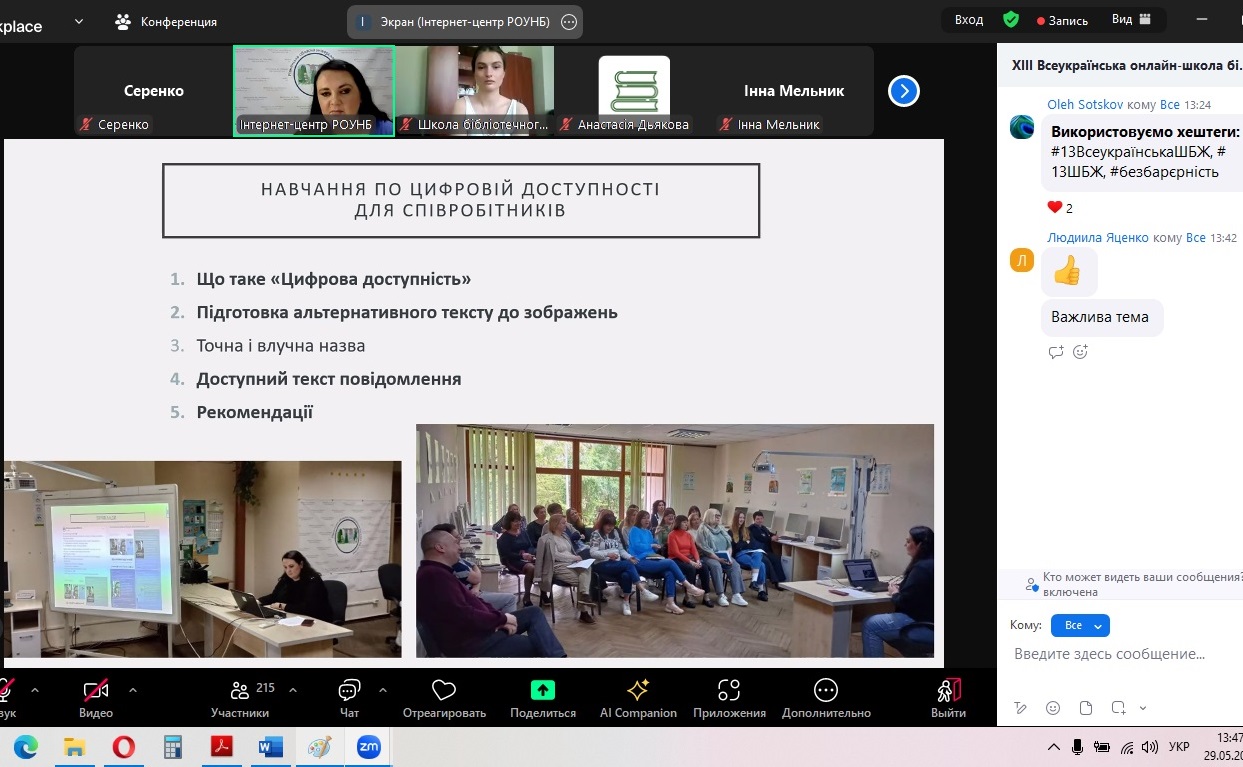
Task: Open the Кому recipient dropdown Все
Action: click(1080, 625)
